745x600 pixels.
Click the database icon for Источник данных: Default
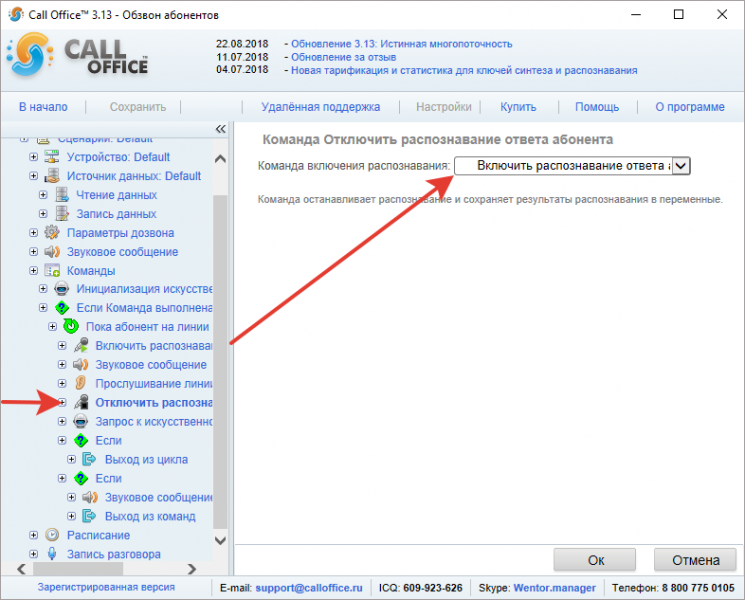click(x=51, y=175)
